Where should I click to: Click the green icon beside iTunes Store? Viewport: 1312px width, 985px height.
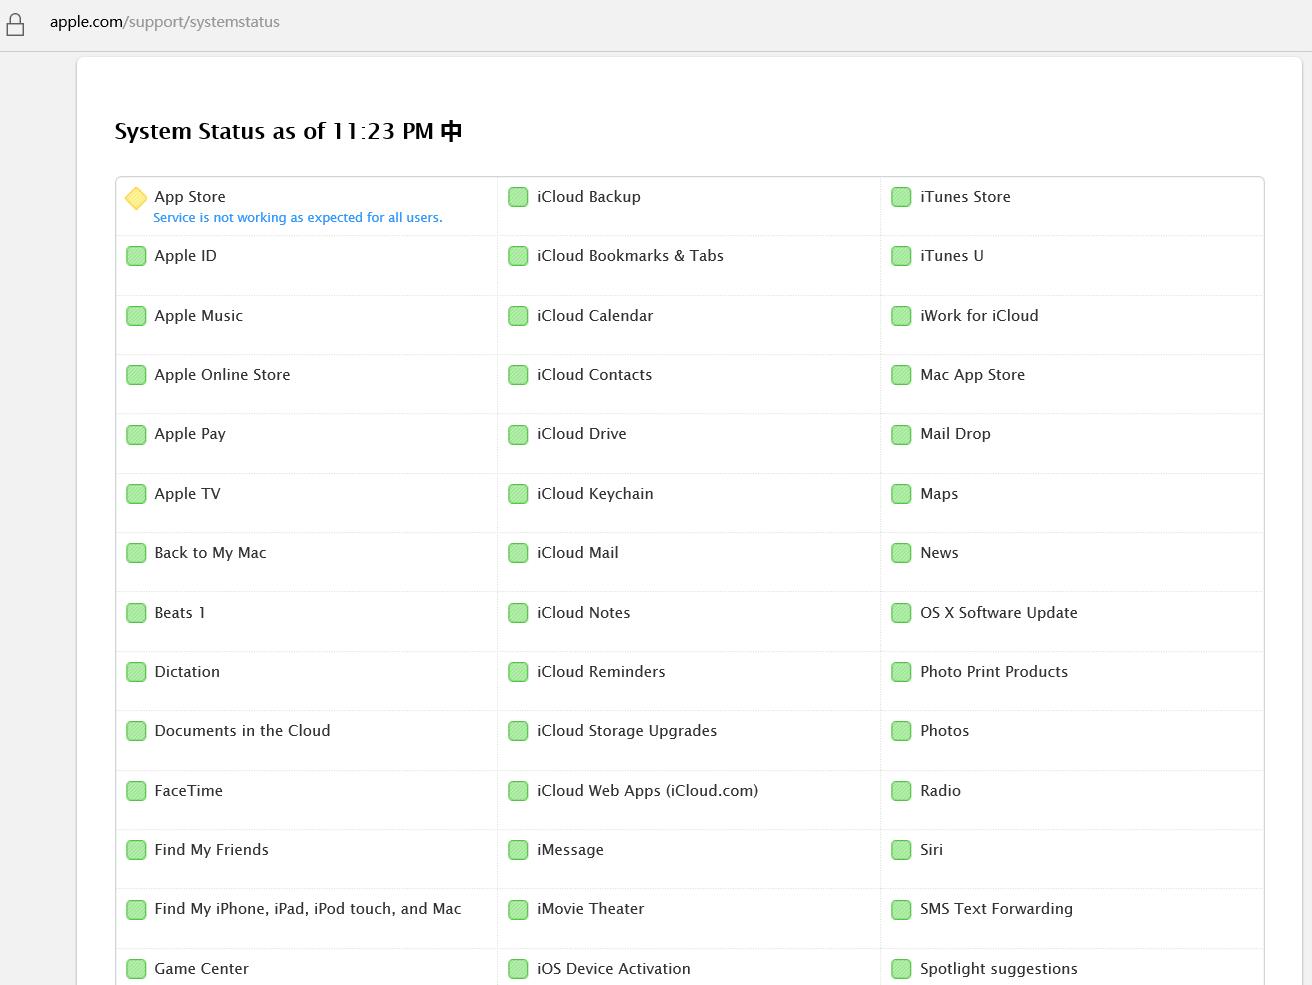(901, 197)
